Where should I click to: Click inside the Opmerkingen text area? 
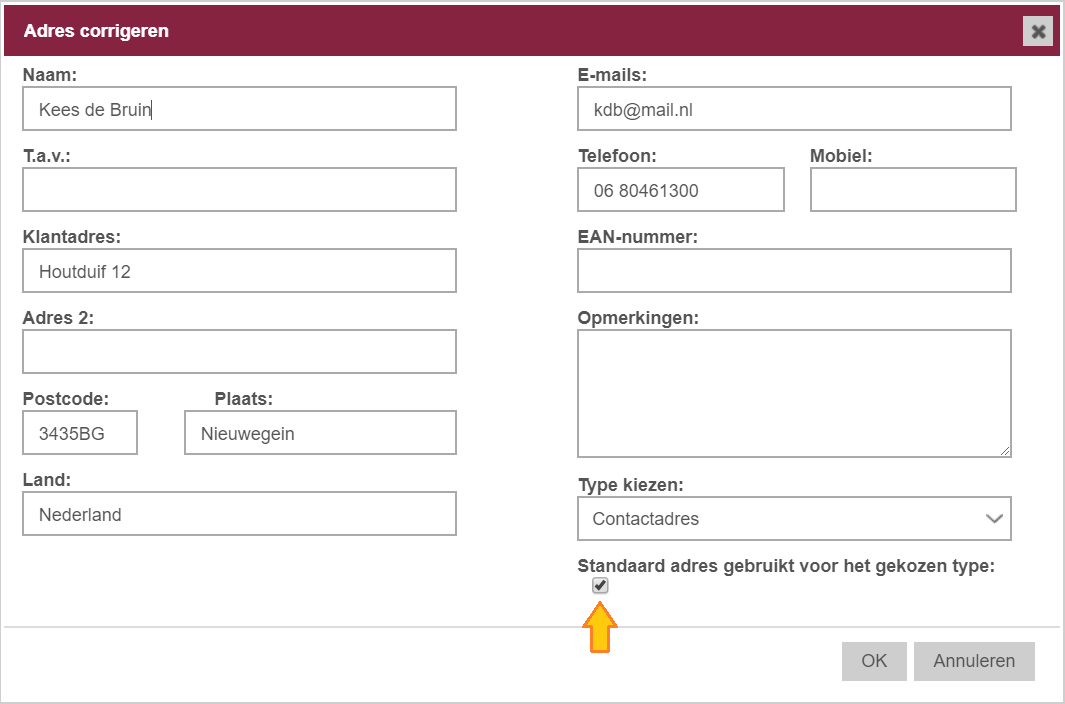coord(794,393)
